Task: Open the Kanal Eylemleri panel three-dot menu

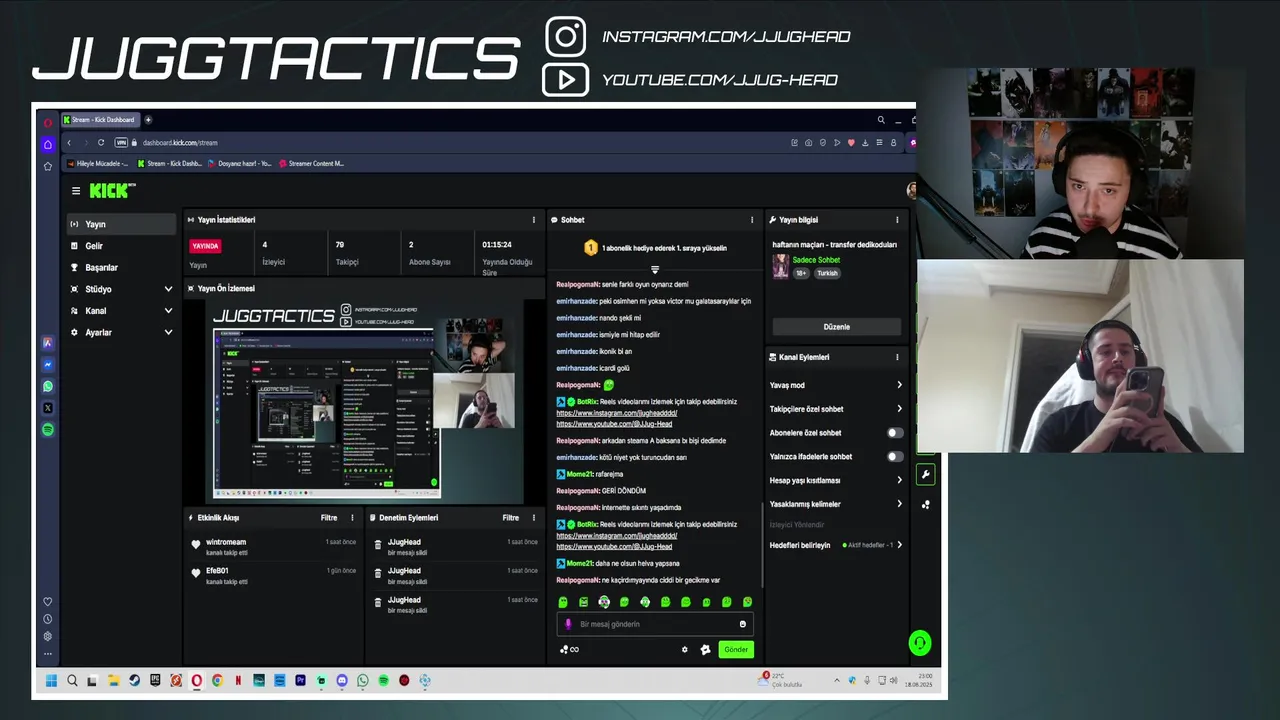Action: pyautogui.click(x=897, y=357)
